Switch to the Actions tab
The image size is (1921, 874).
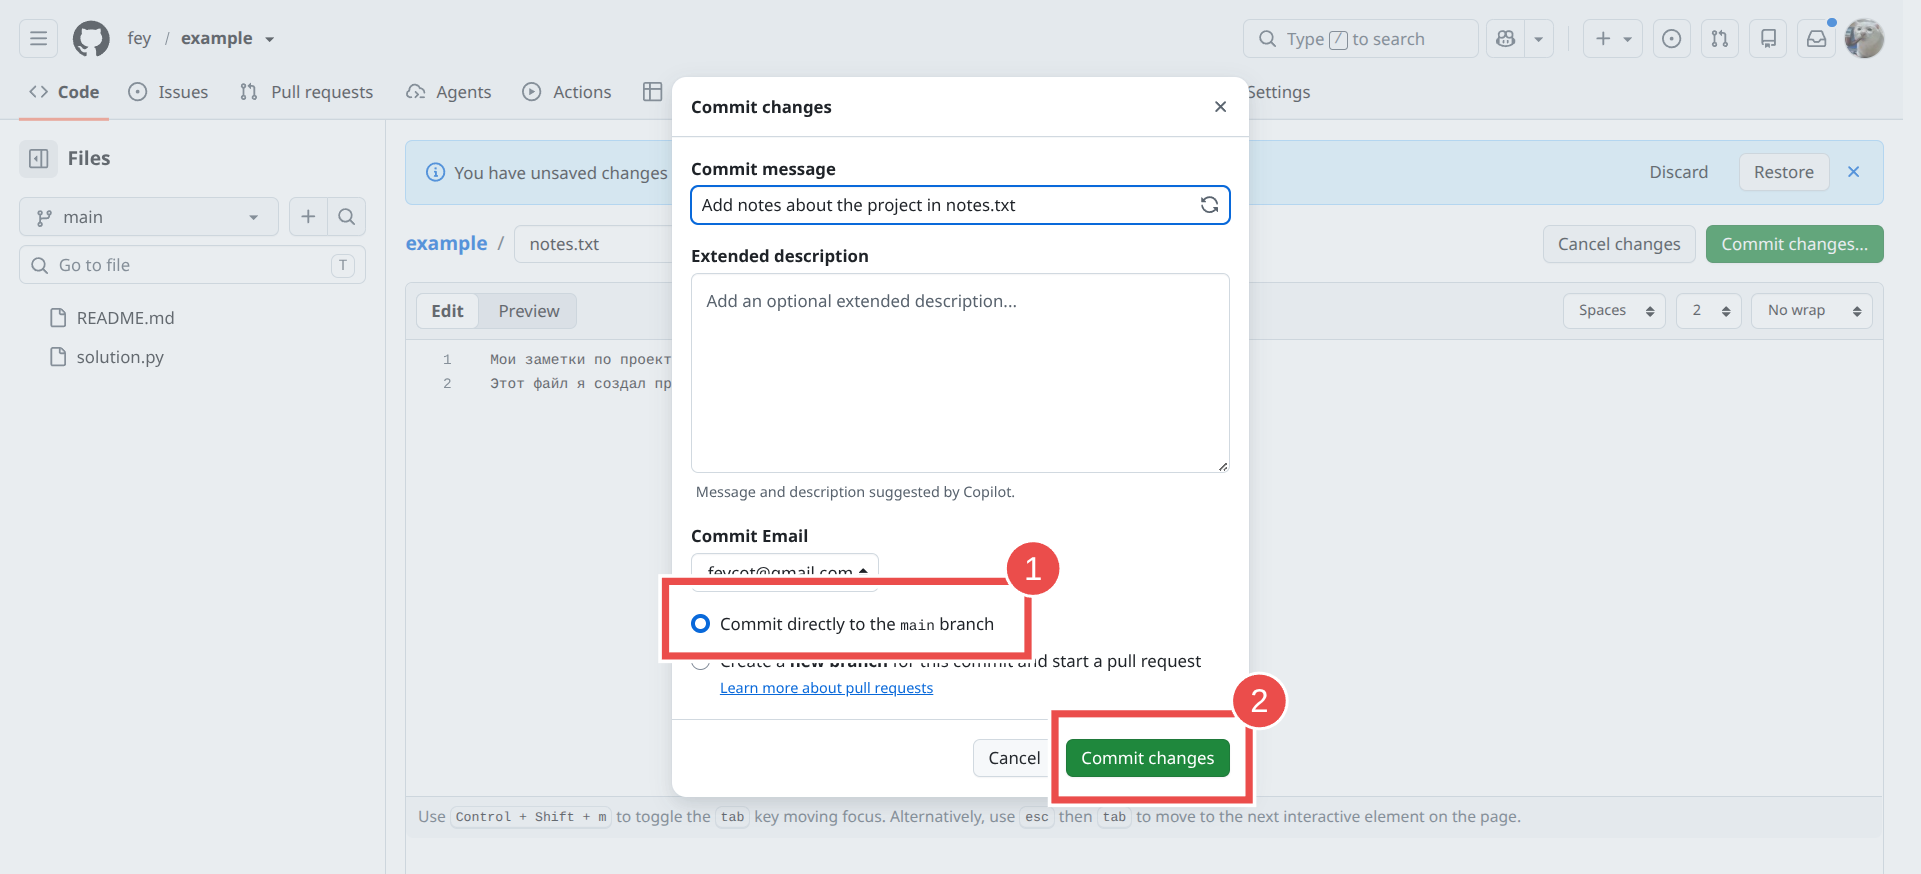tap(566, 92)
